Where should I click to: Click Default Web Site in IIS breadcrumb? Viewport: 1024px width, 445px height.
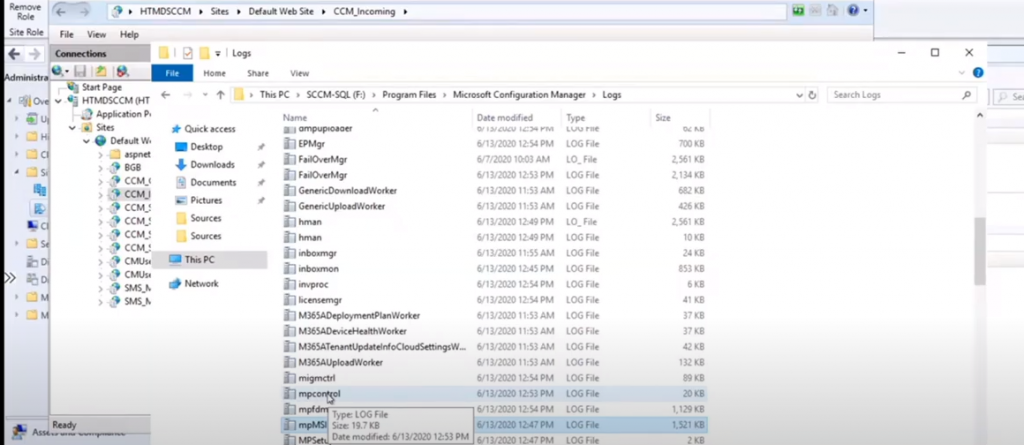click(283, 12)
